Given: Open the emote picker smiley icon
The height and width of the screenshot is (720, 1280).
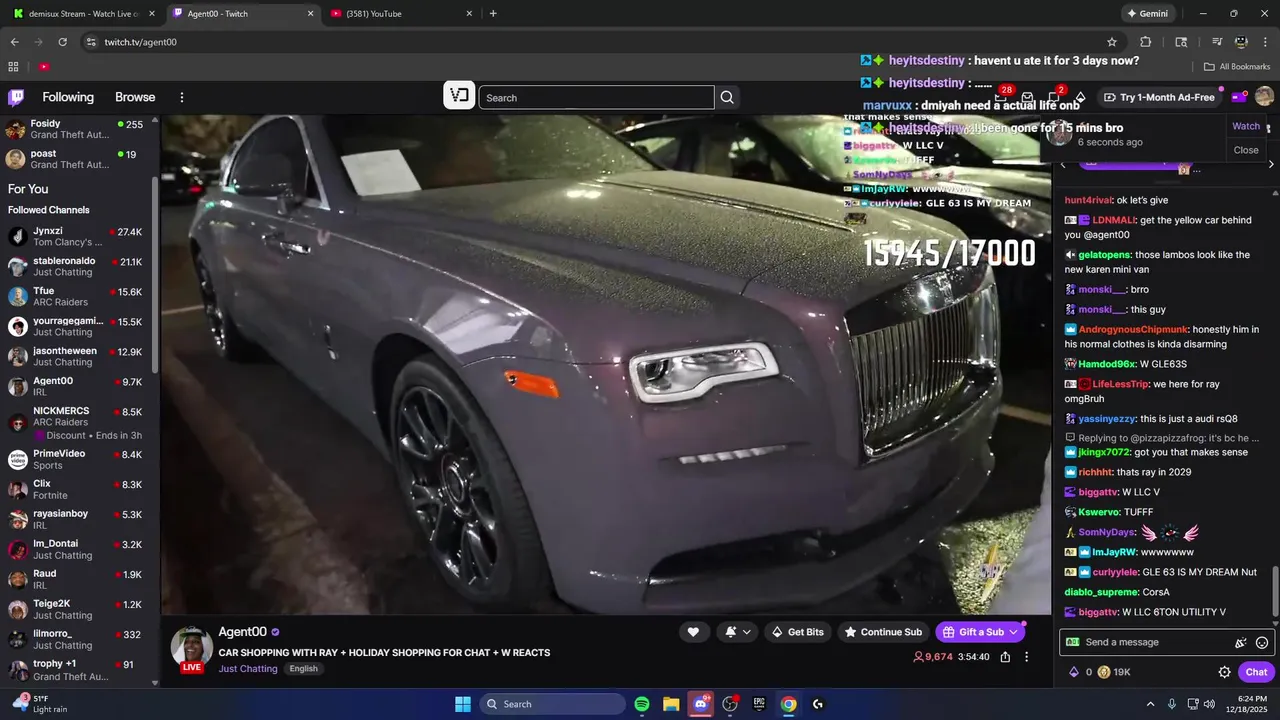Looking at the screenshot, I should tap(1262, 643).
